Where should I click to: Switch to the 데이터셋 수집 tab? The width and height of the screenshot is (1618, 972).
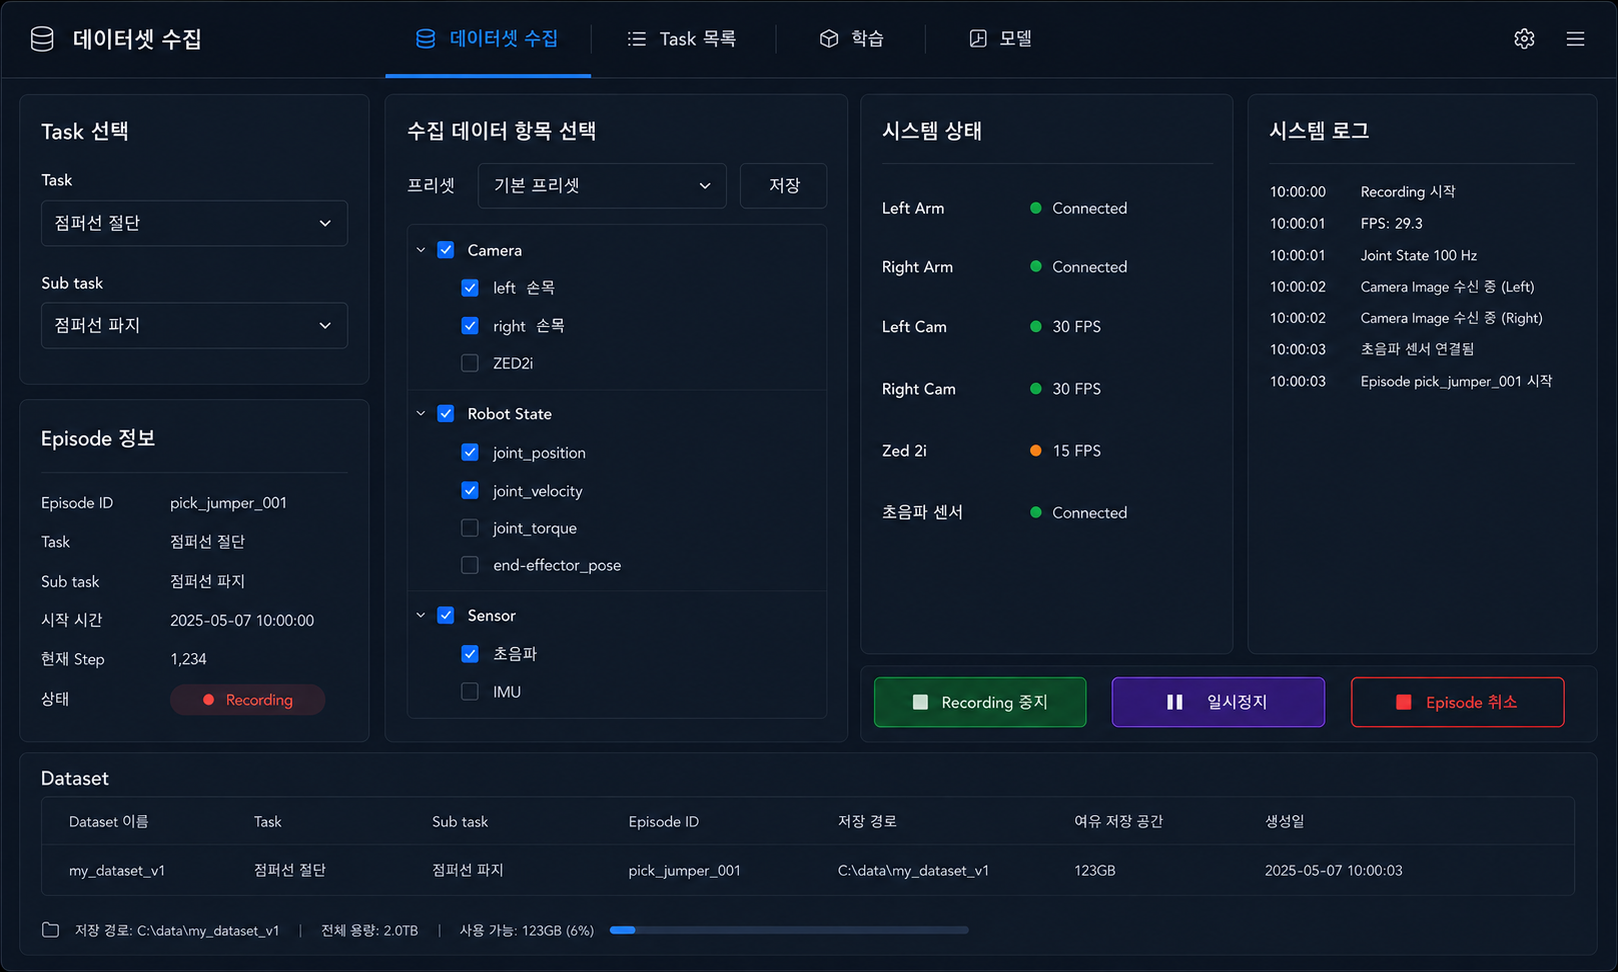click(x=488, y=39)
